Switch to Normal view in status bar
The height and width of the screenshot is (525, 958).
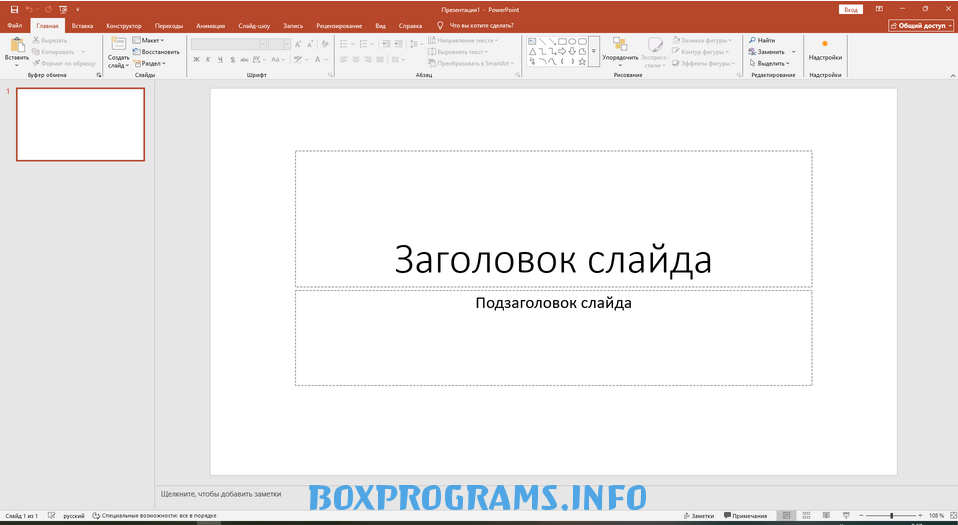(787, 516)
